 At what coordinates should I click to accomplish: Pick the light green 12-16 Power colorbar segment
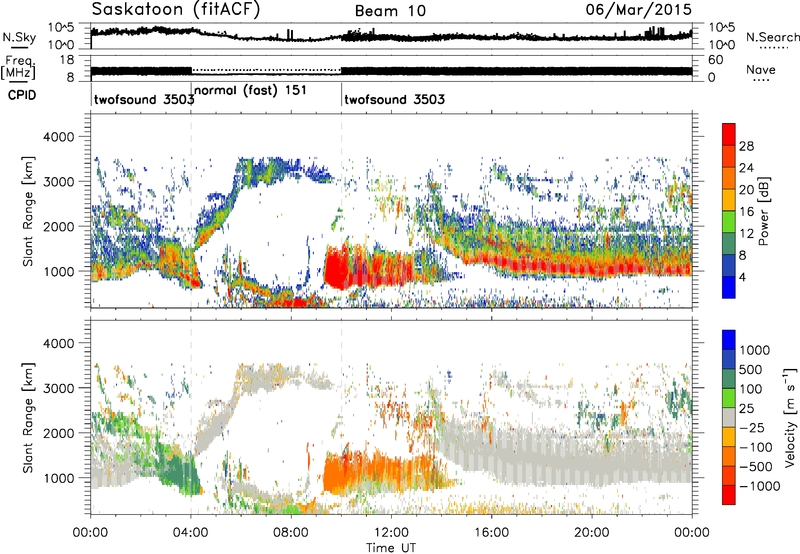(729, 222)
